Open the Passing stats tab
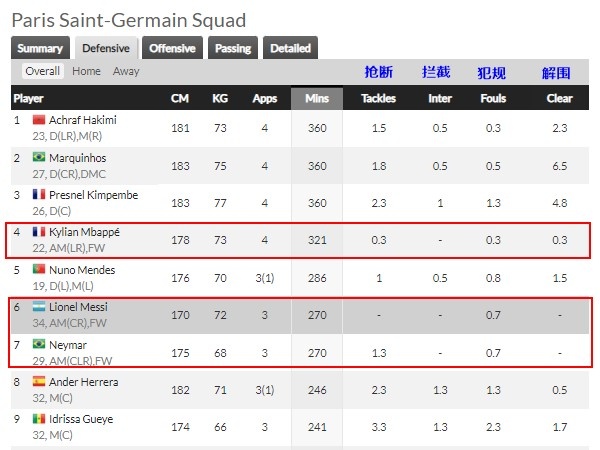This screenshot has width=600, height=450. [x=233, y=48]
